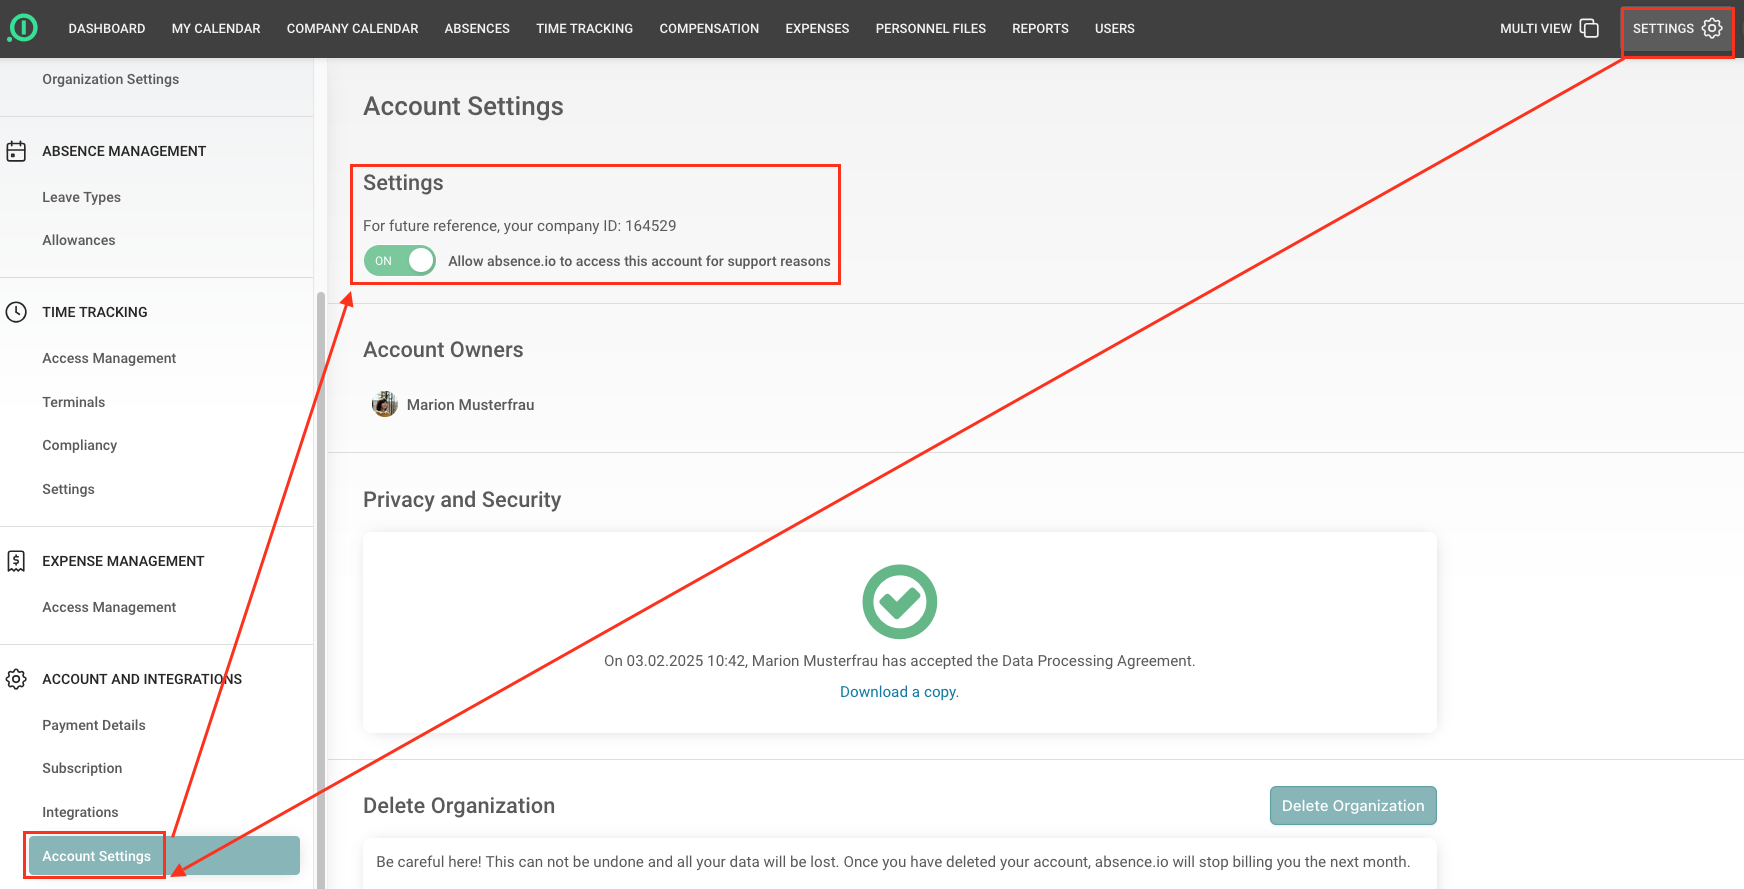This screenshot has width=1744, height=889.
Task: Toggle off absence.io support access switch
Action: click(400, 261)
